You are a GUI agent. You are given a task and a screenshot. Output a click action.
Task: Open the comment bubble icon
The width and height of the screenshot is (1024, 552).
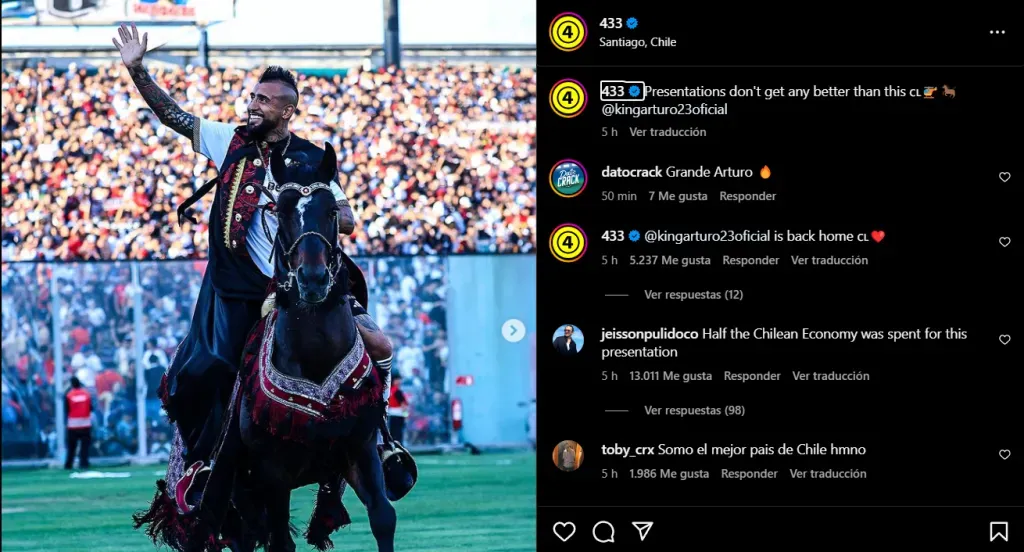(603, 532)
